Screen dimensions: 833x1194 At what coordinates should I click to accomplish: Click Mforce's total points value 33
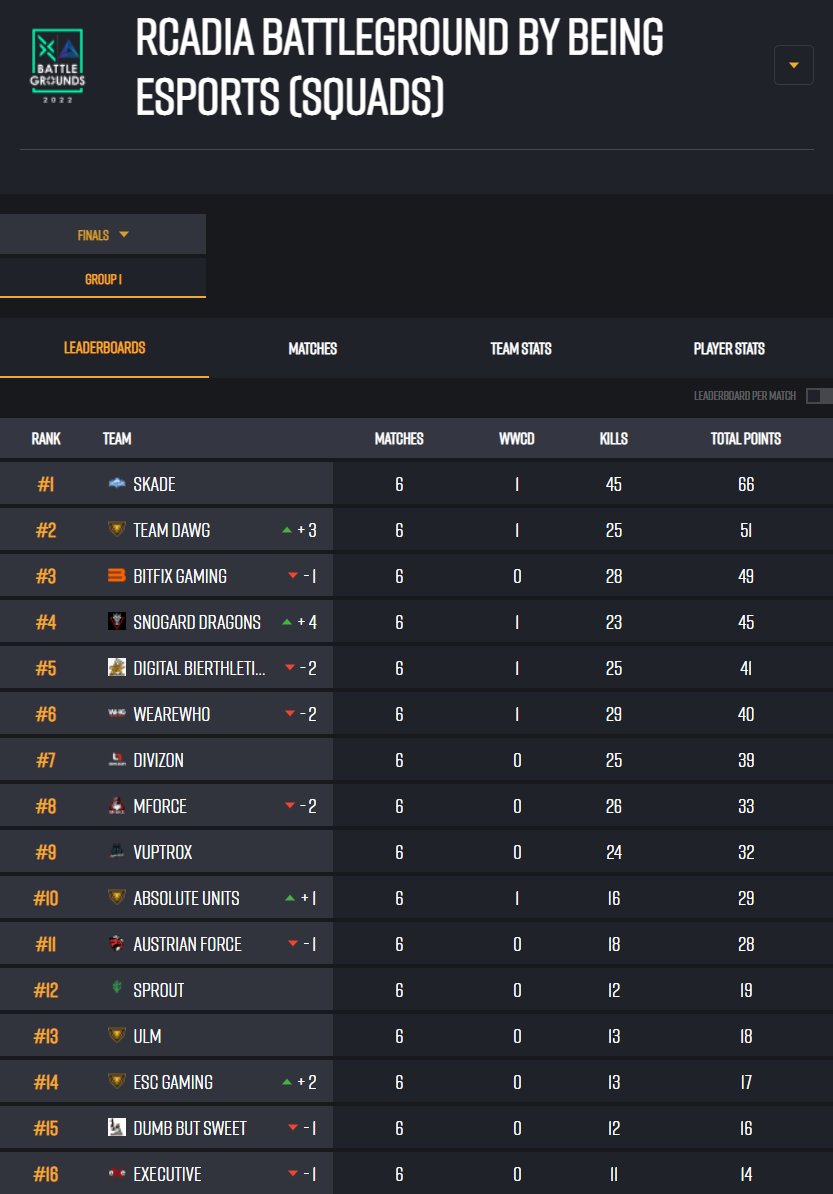pos(745,806)
